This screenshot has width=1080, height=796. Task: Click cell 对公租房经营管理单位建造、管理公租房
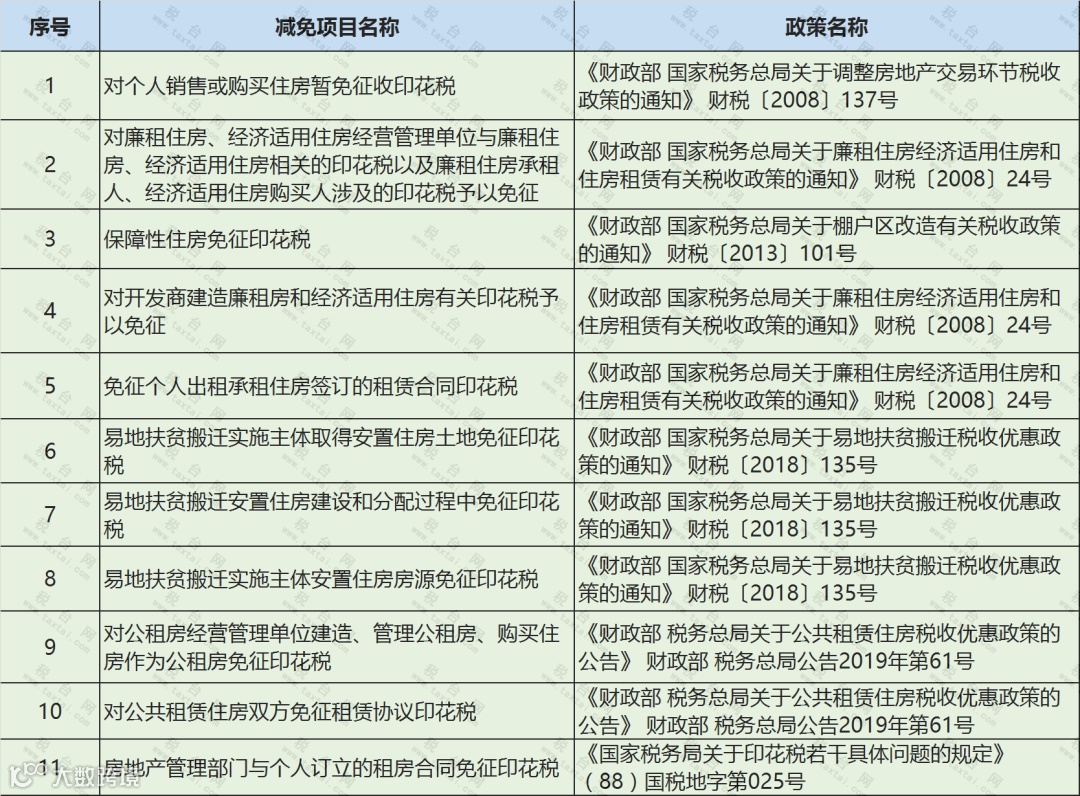tap(337, 647)
